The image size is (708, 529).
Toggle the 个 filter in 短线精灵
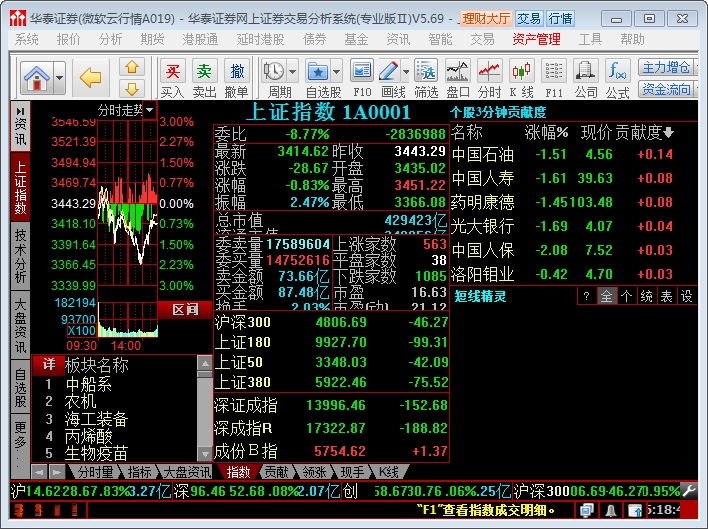click(626, 297)
